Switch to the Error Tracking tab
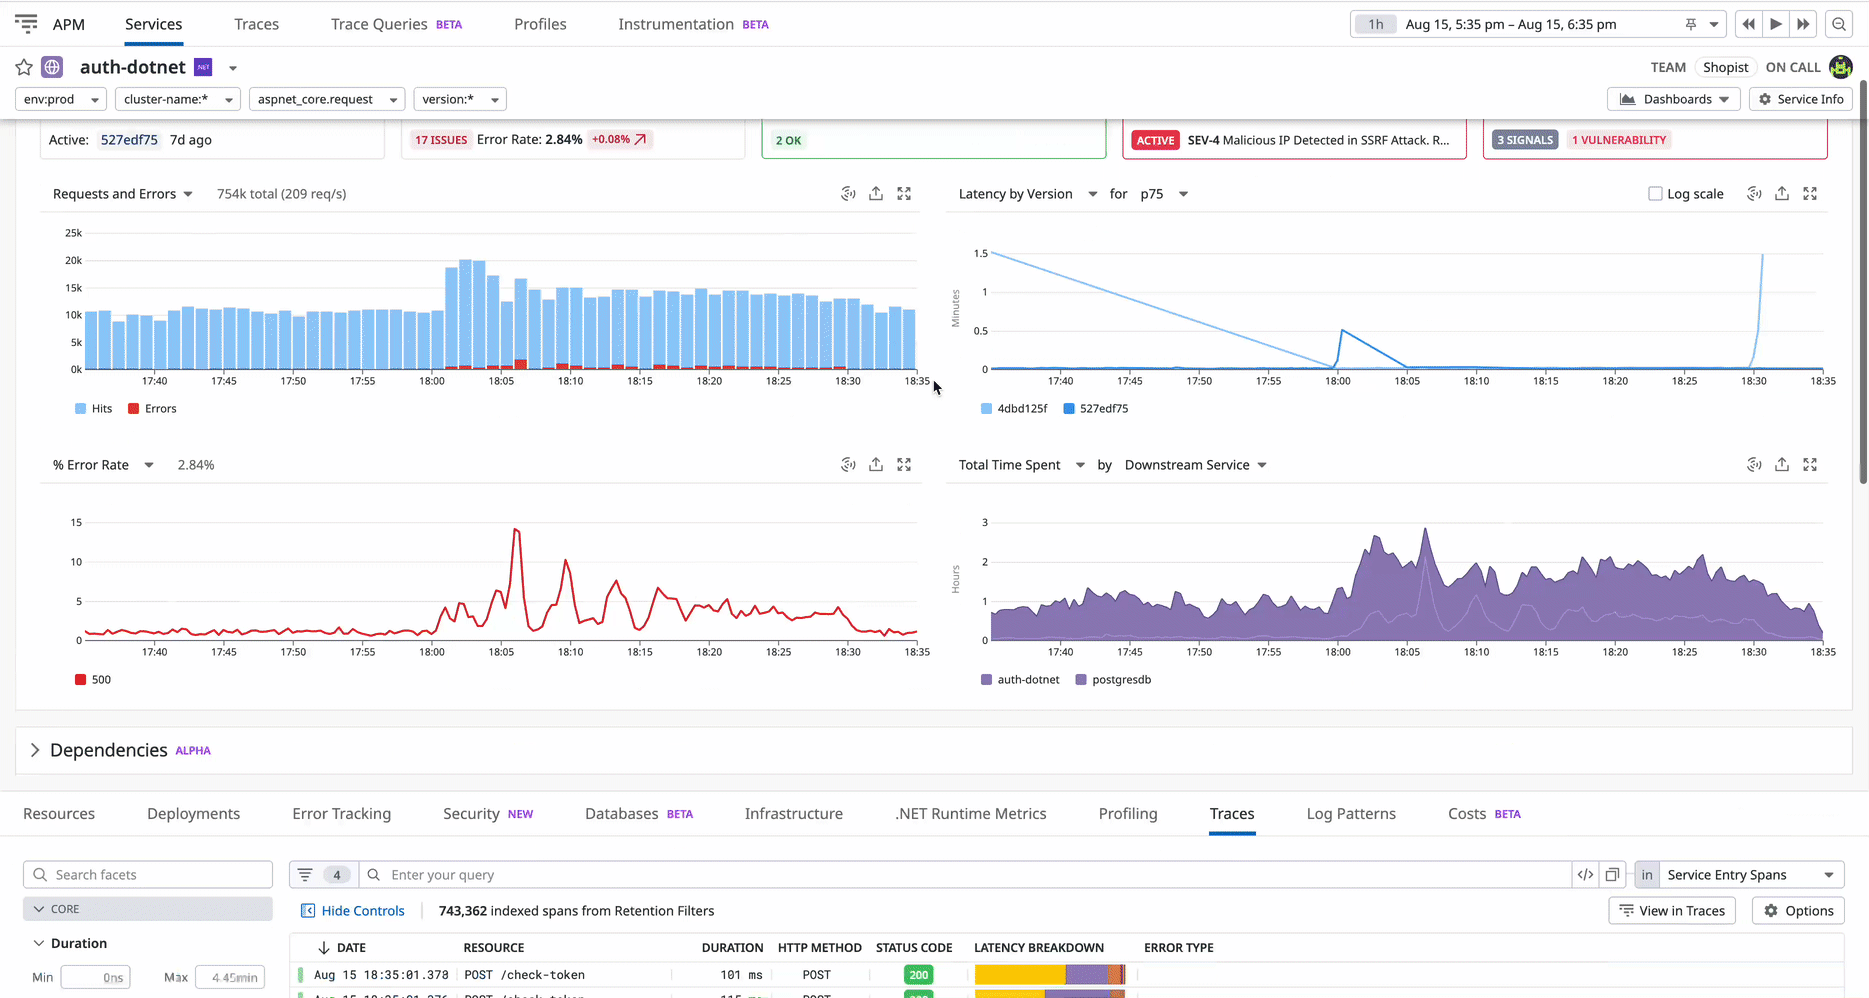 (342, 814)
